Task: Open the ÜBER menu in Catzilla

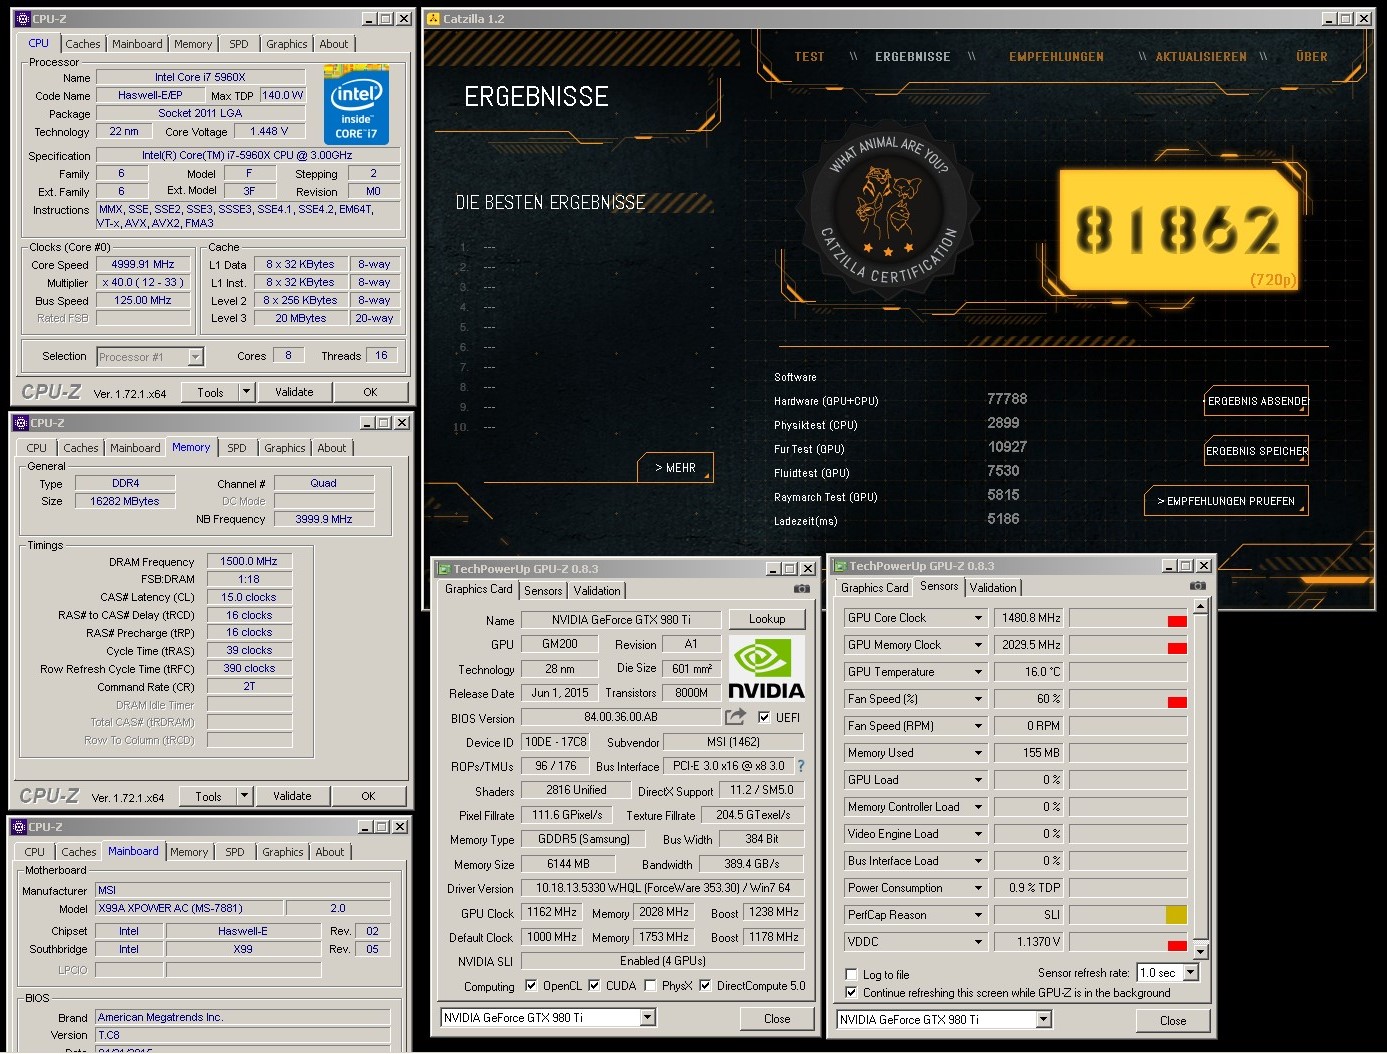Action: 1312,57
